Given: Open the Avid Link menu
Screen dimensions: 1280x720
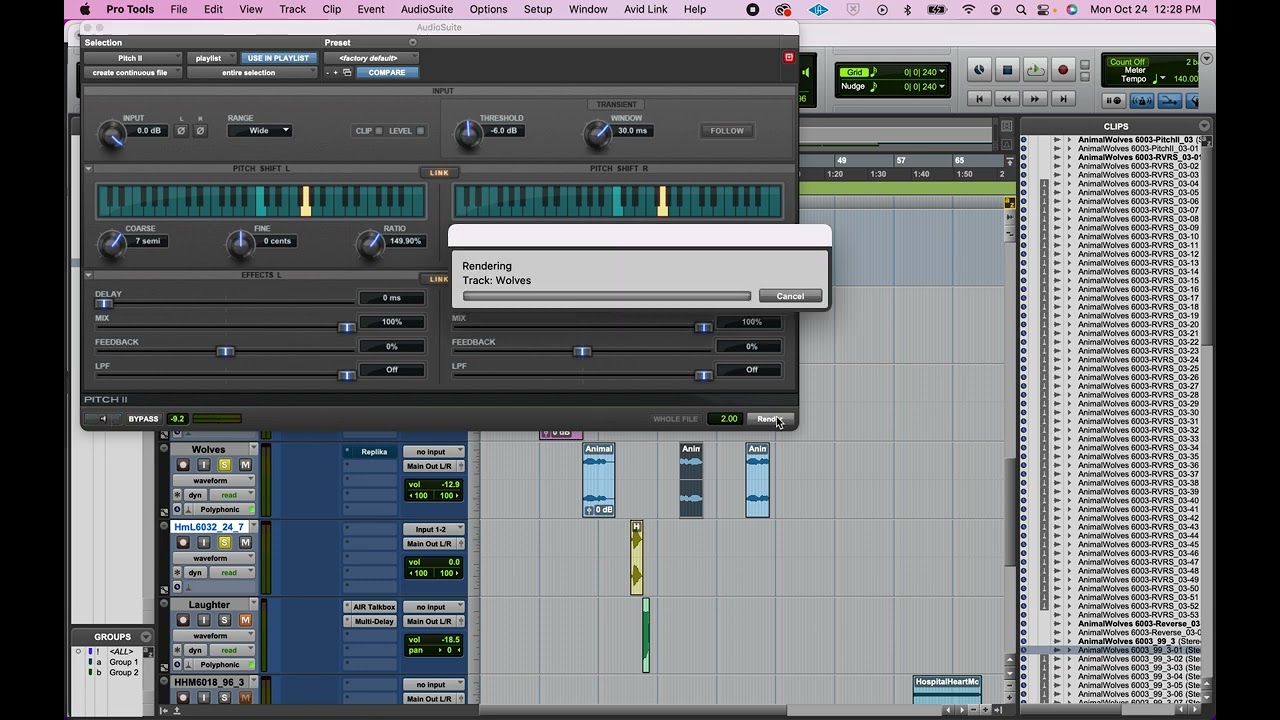Looking at the screenshot, I should tap(645, 9).
